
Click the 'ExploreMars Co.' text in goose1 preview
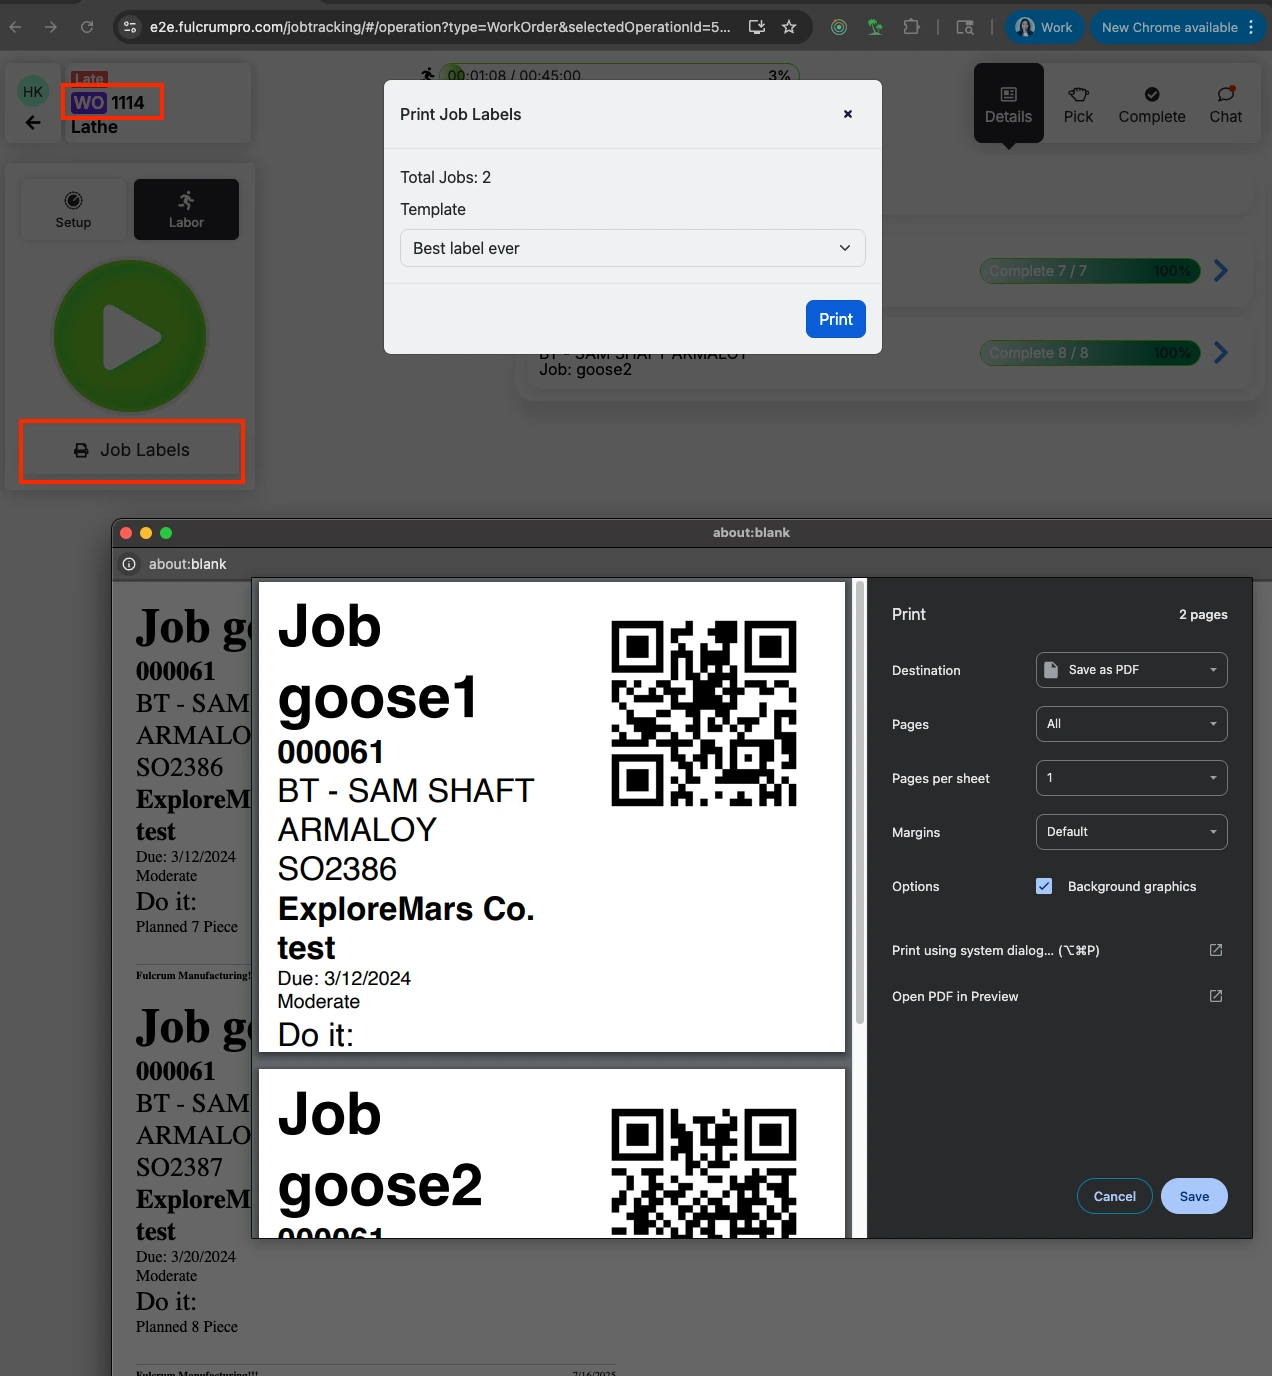coord(406,908)
